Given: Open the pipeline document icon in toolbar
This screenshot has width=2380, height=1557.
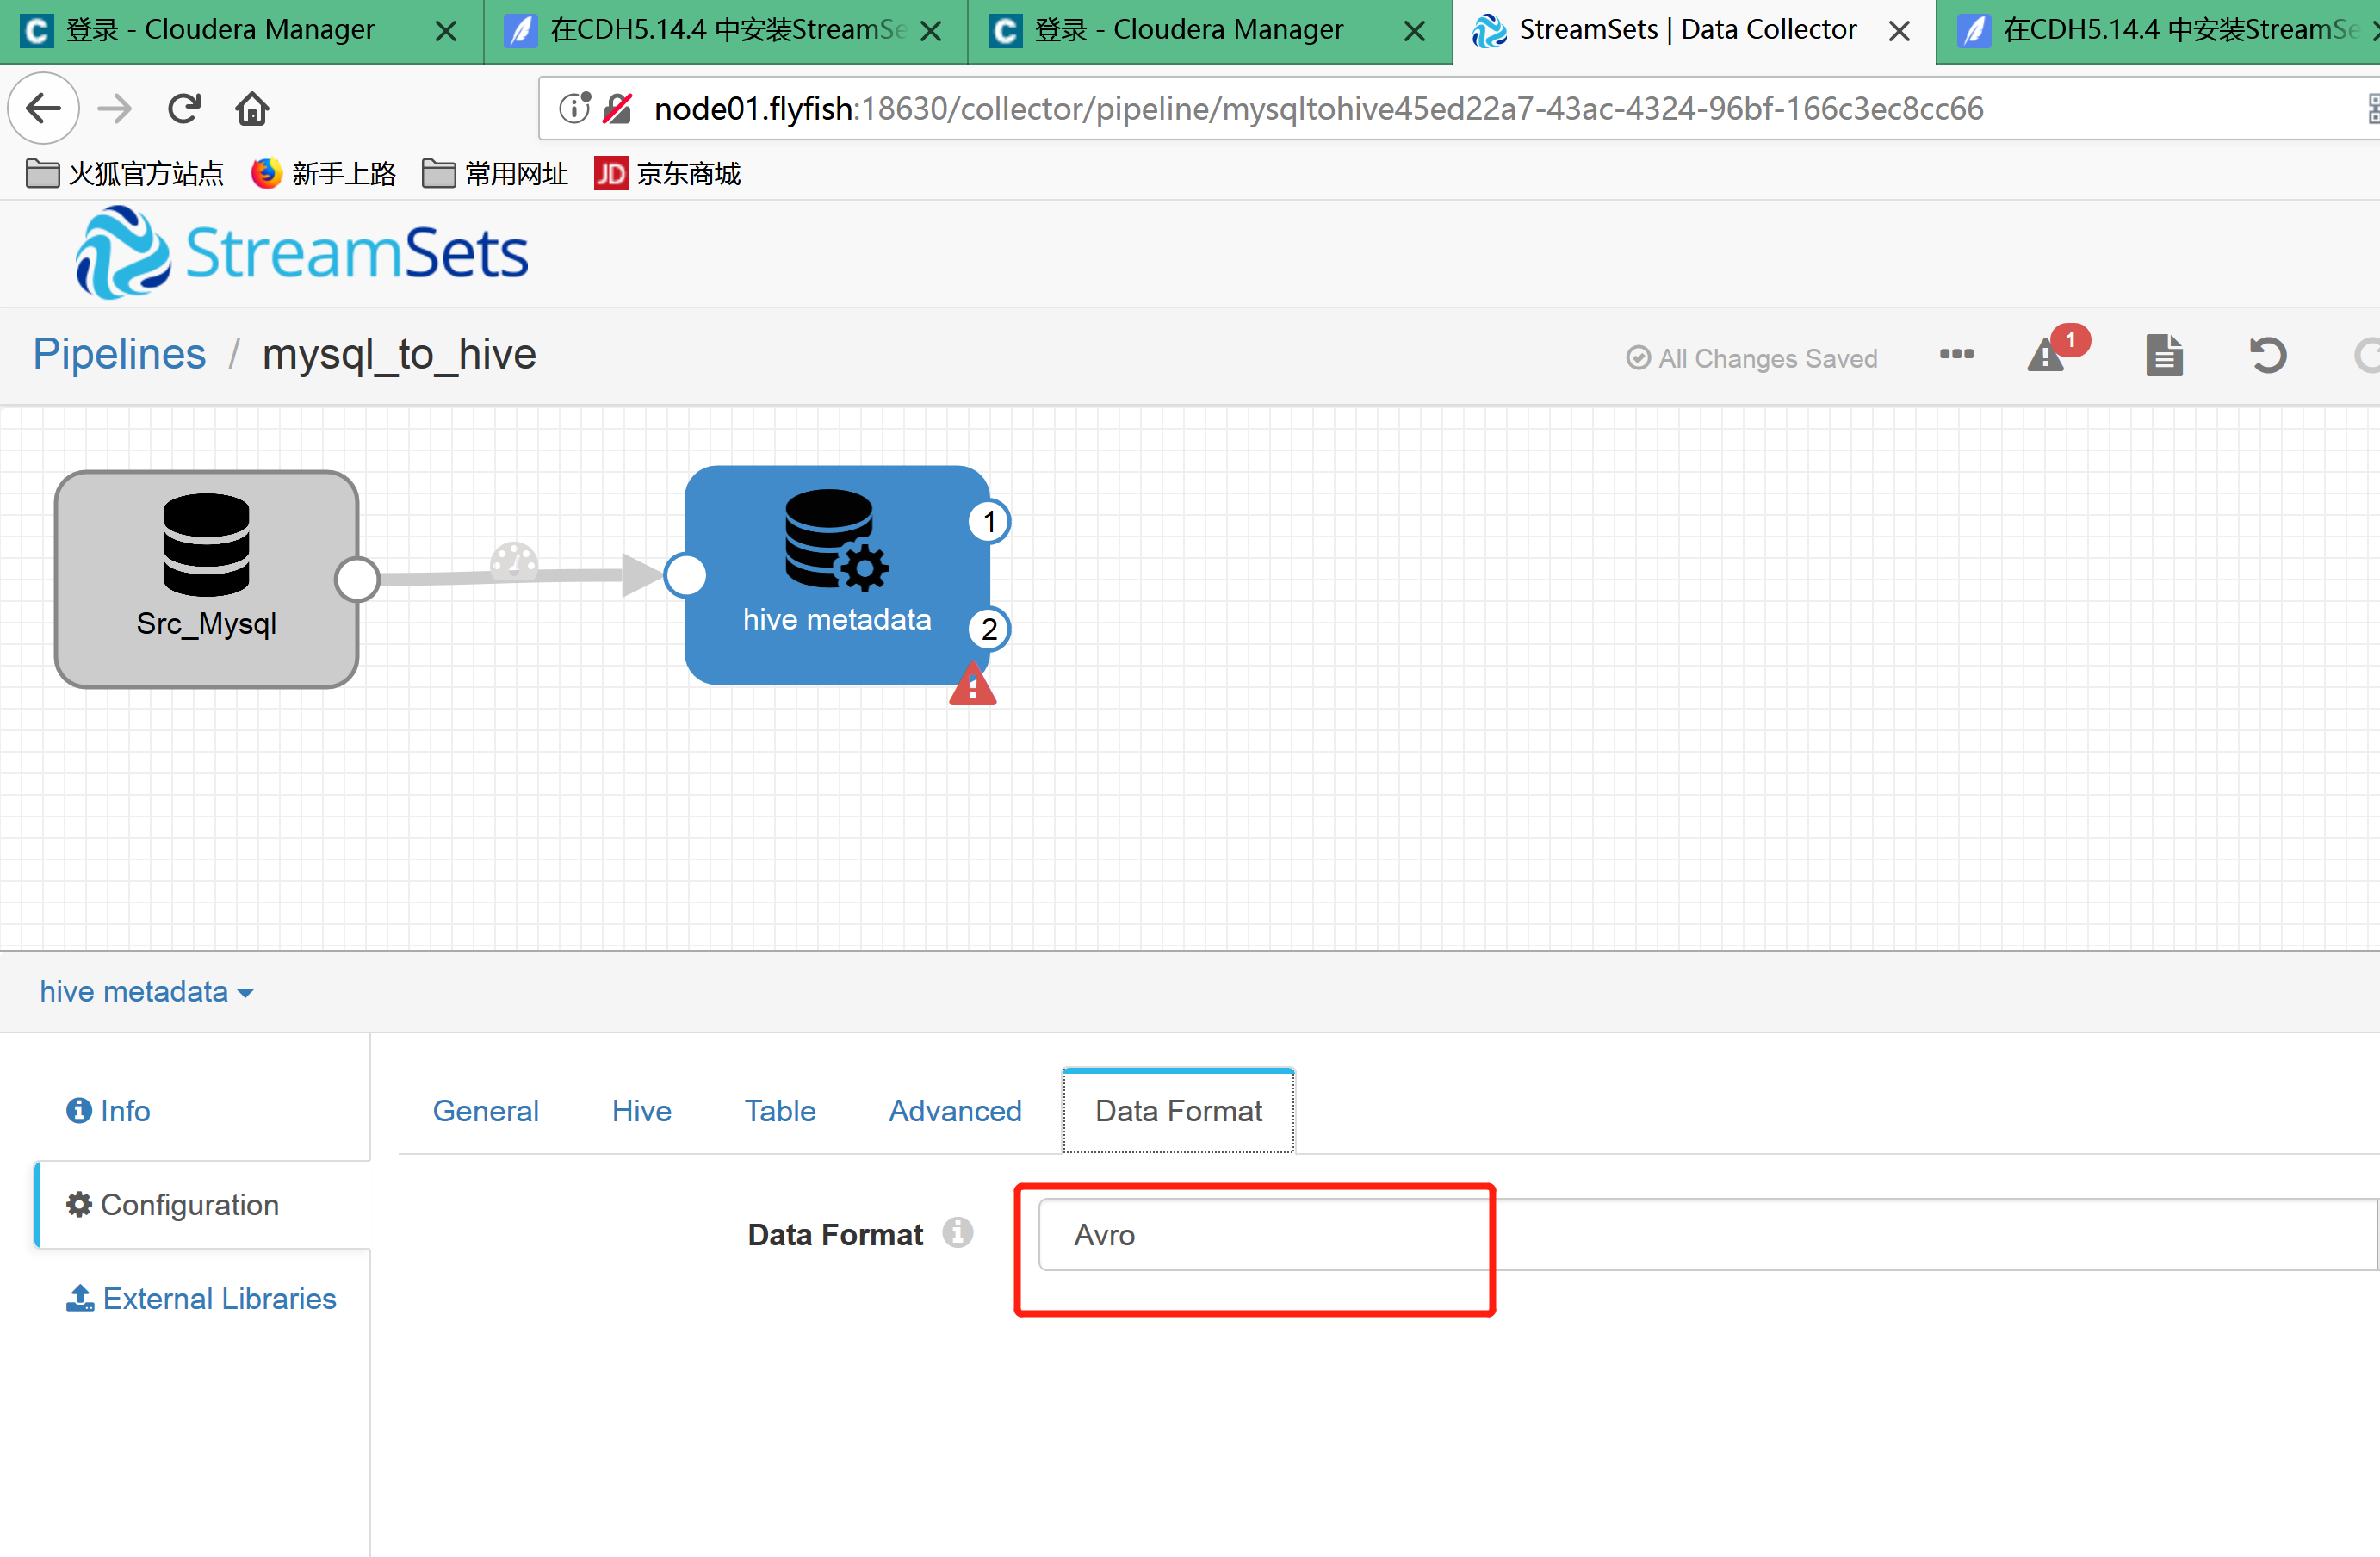Looking at the screenshot, I should pyautogui.click(x=2164, y=355).
